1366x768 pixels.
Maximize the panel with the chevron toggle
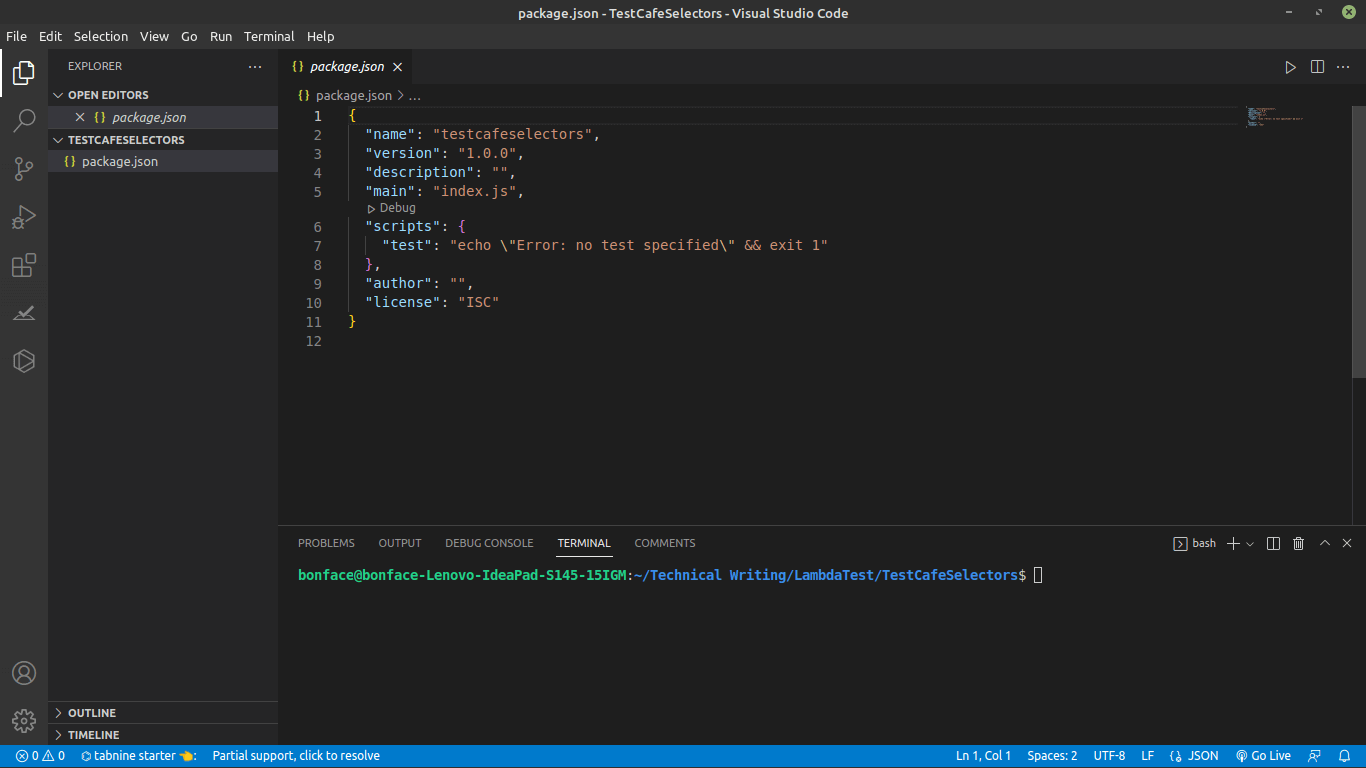click(x=1325, y=543)
